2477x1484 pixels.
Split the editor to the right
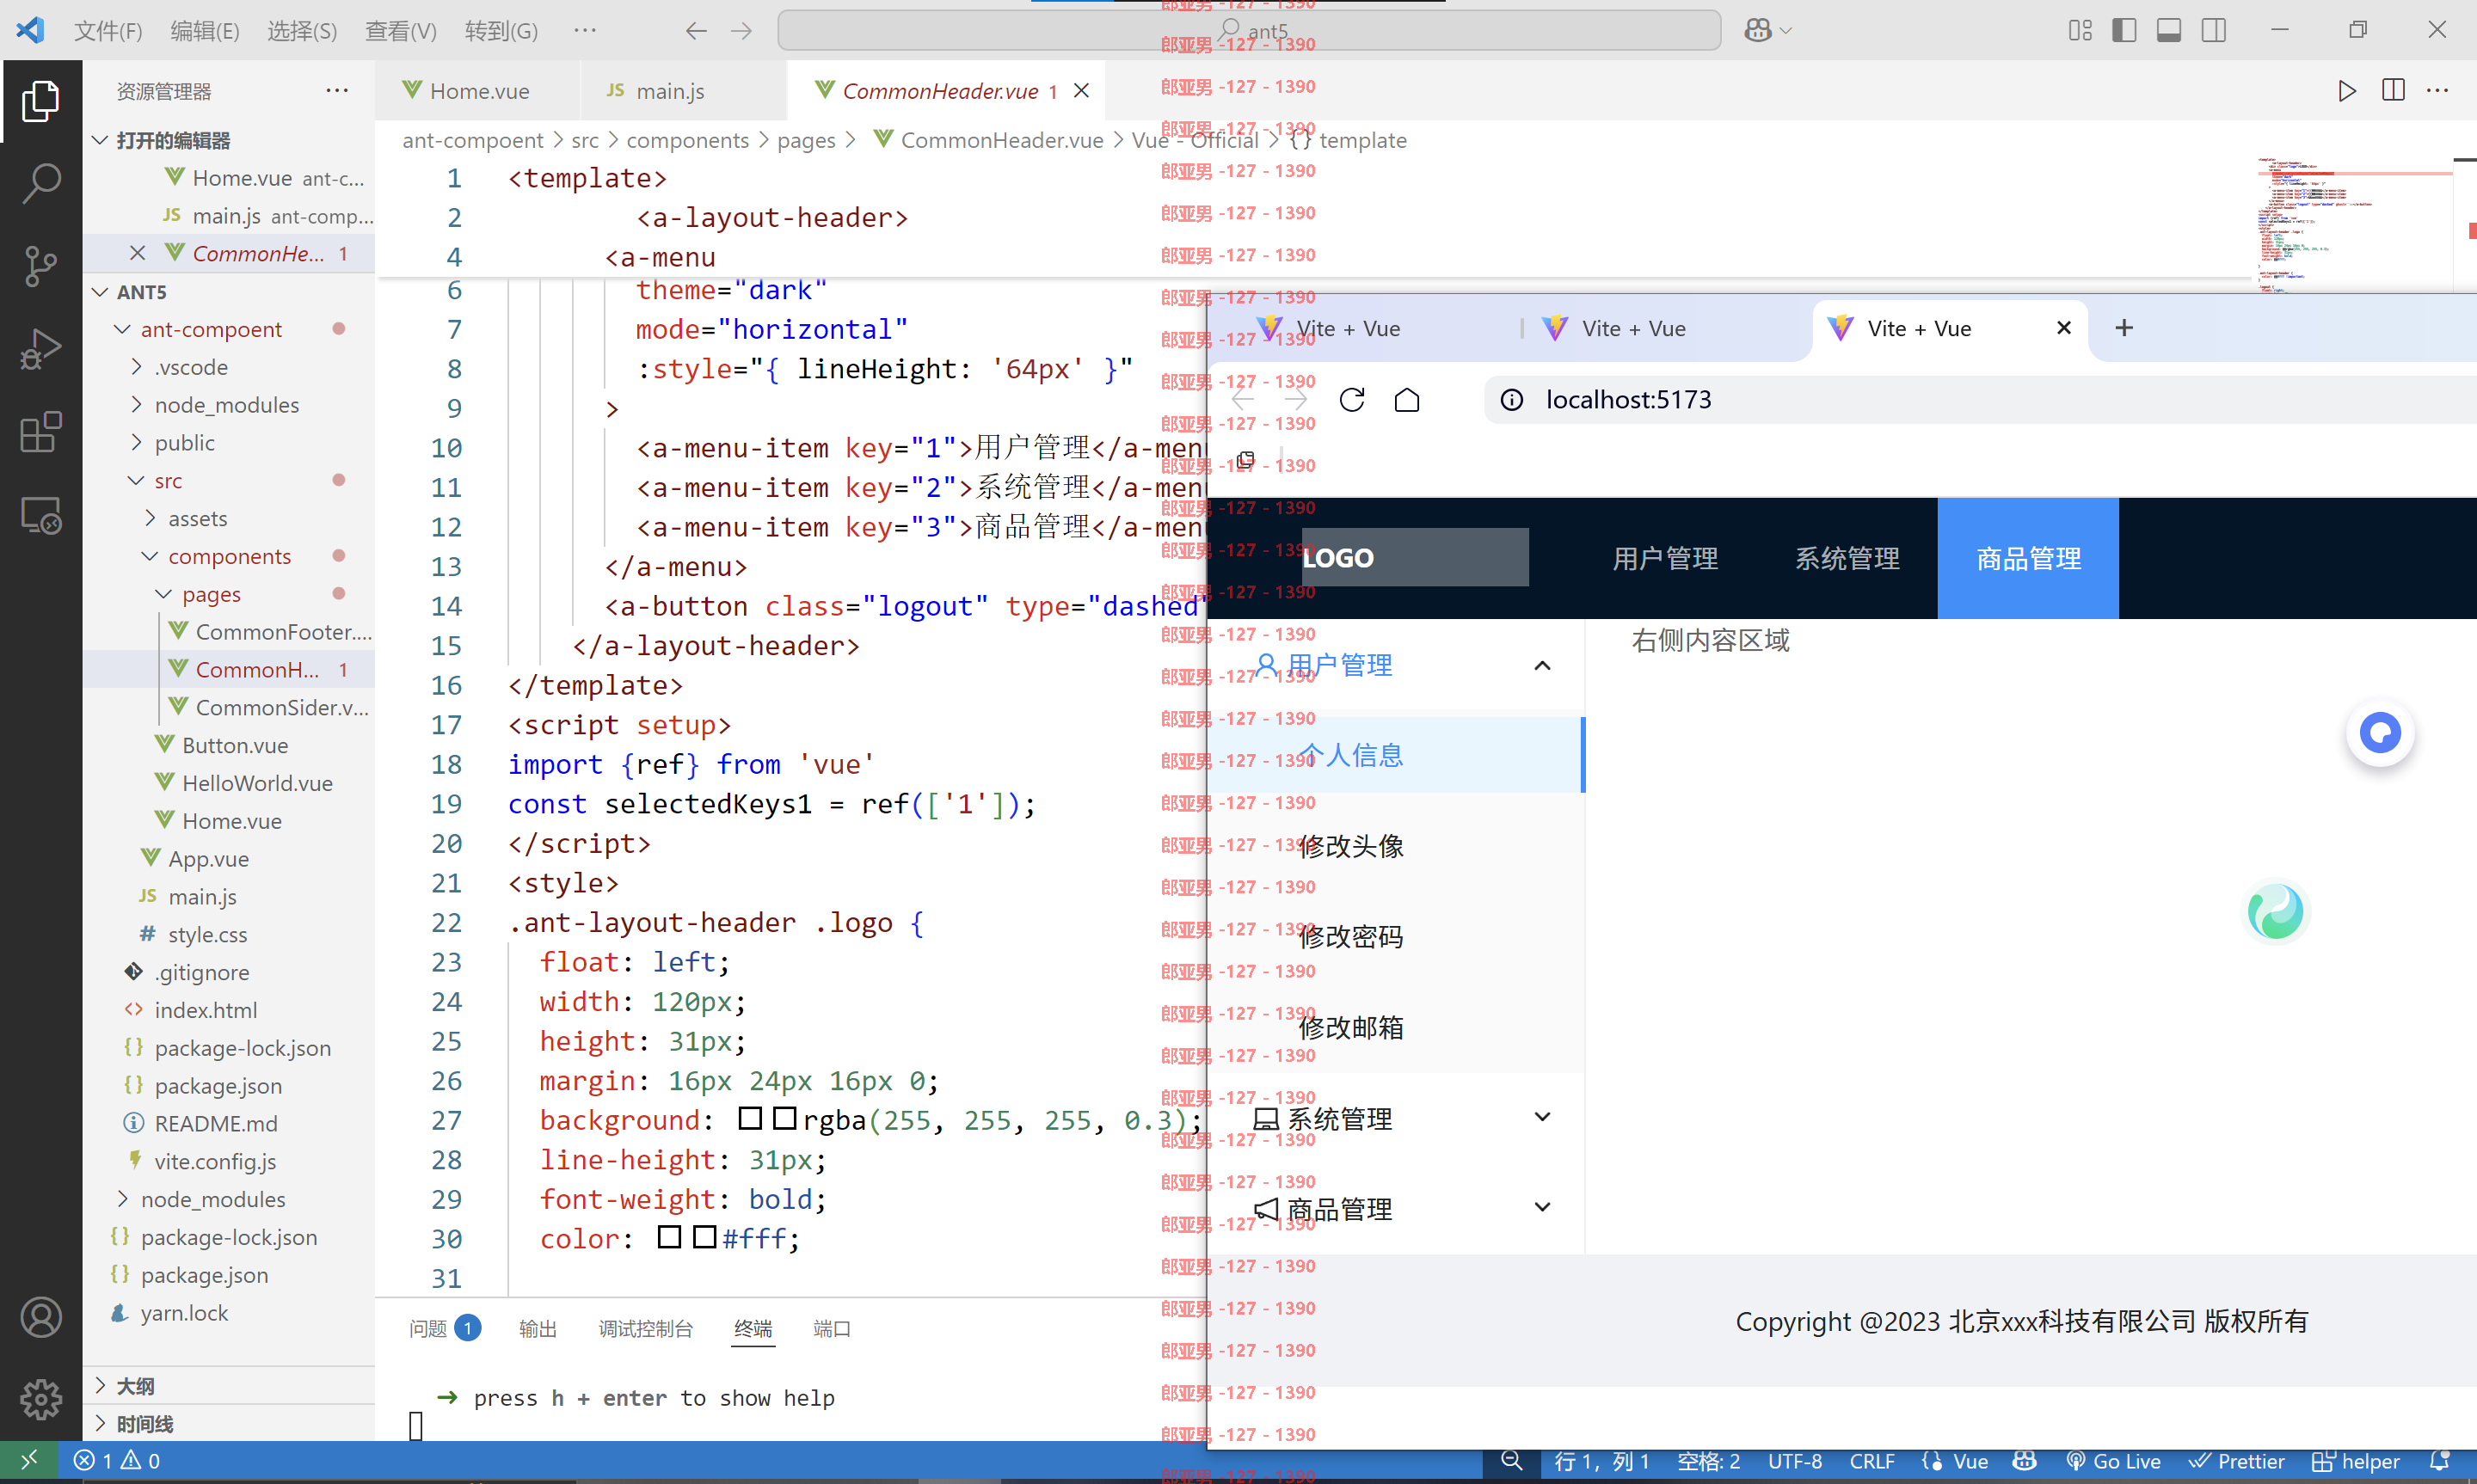click(2393, 91)
